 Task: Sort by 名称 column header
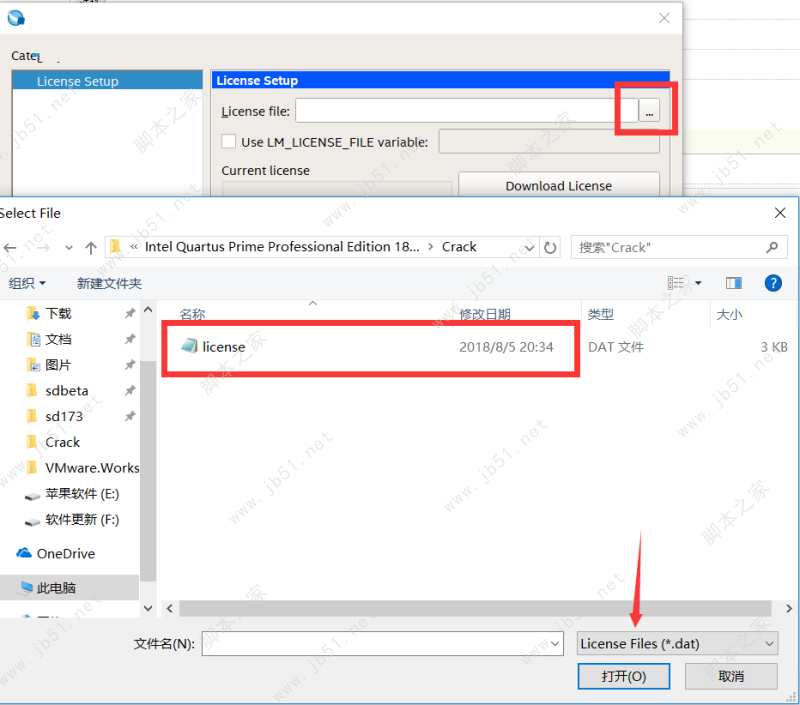click(192, 314)
